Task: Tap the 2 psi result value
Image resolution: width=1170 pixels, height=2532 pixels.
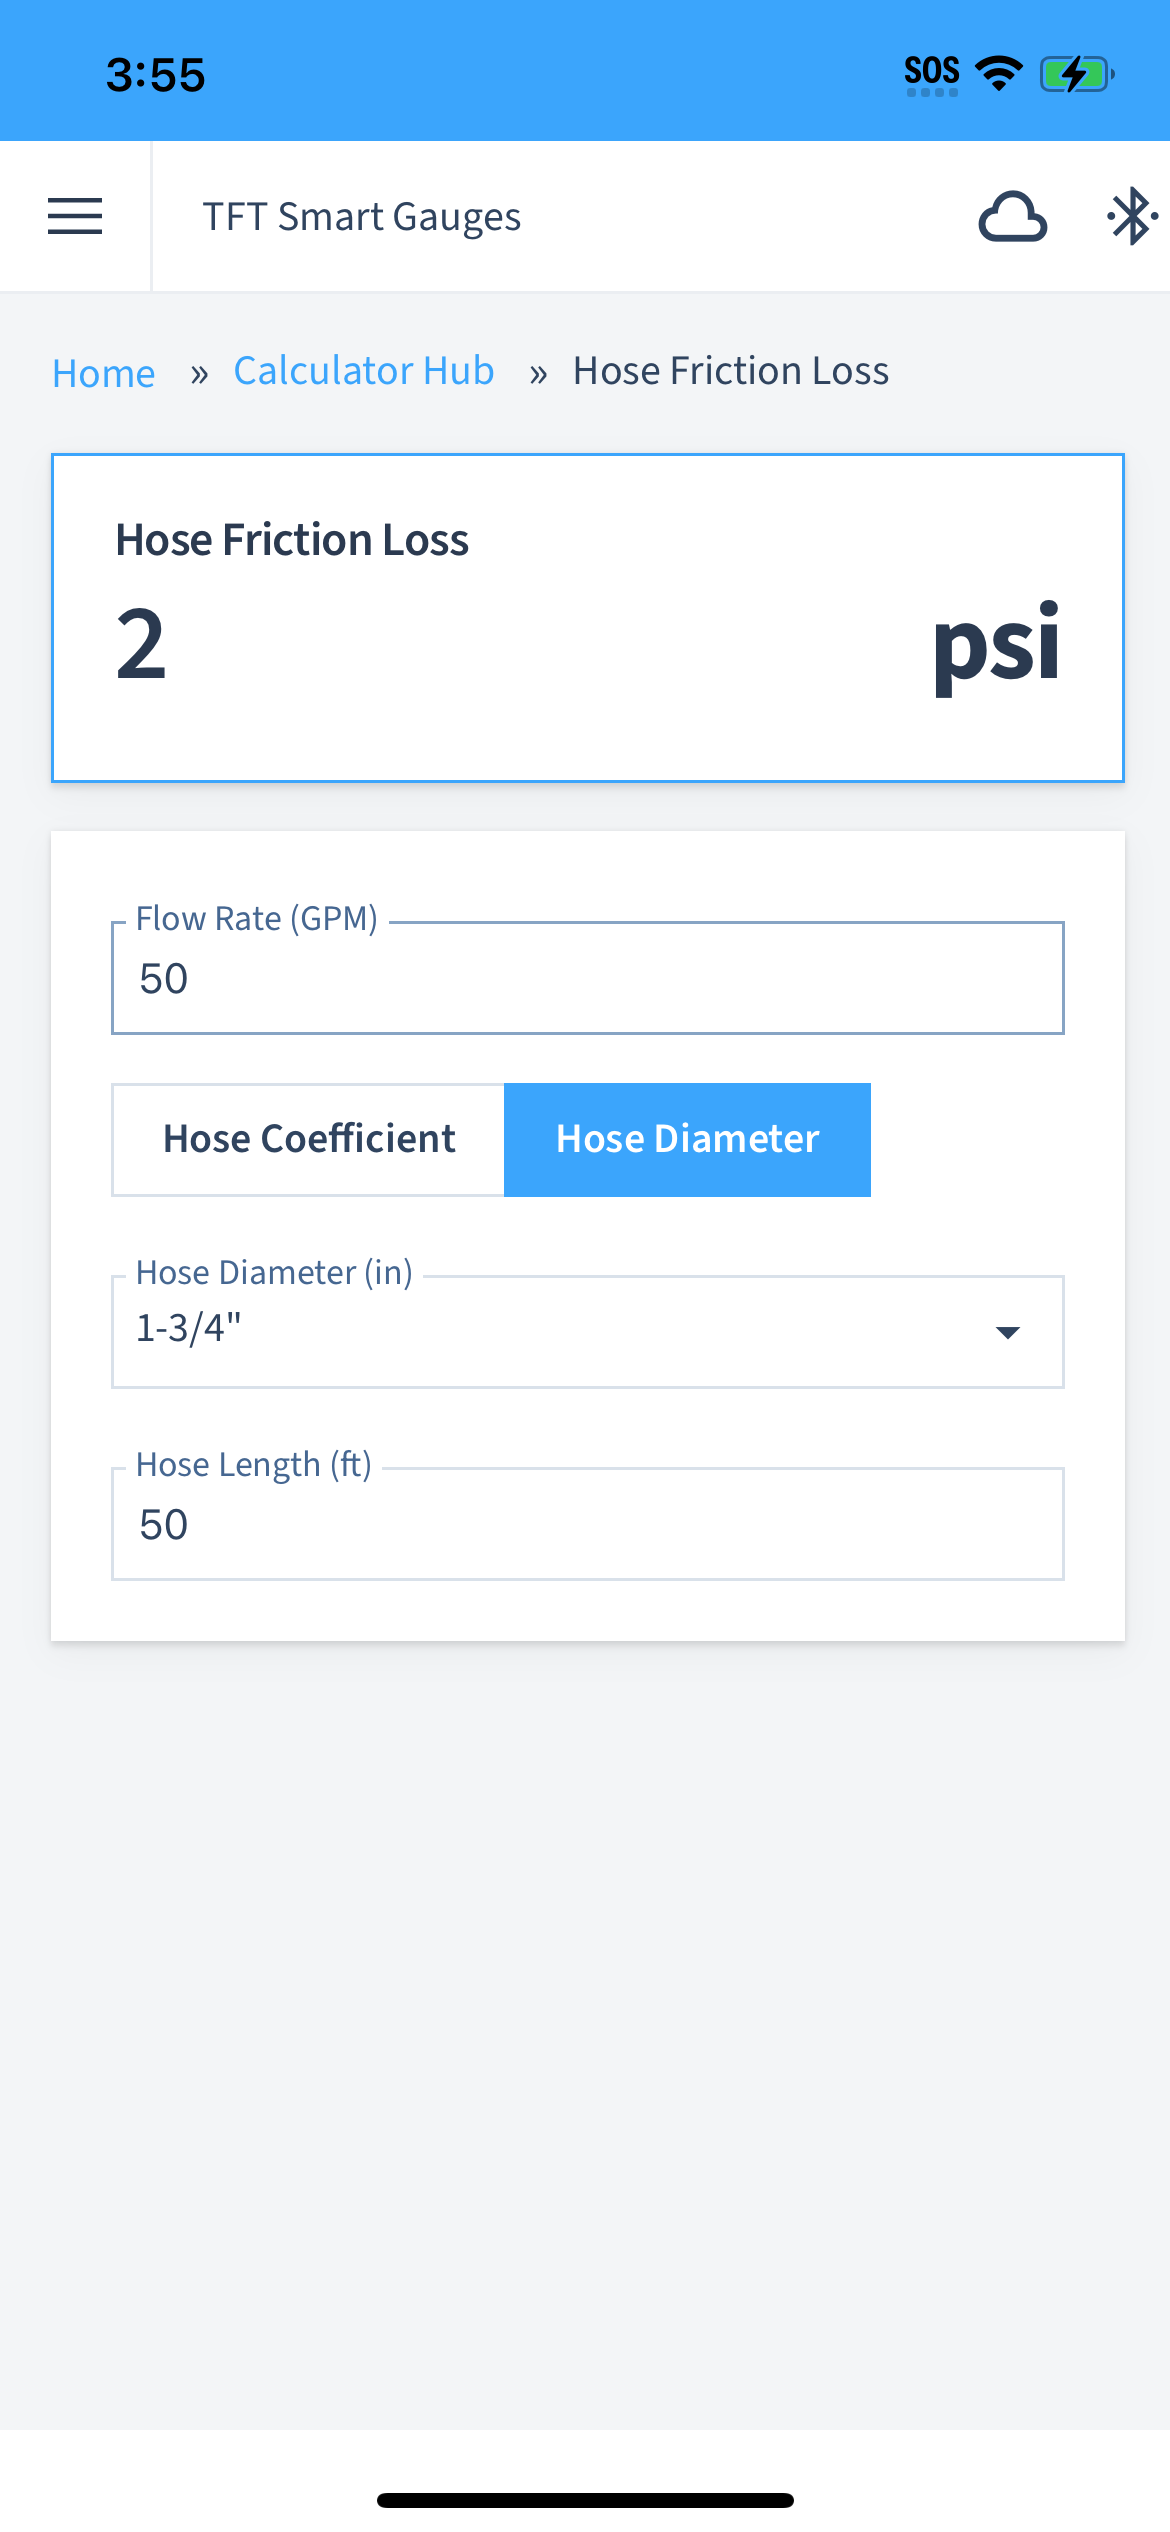Action: coord(141,645)
